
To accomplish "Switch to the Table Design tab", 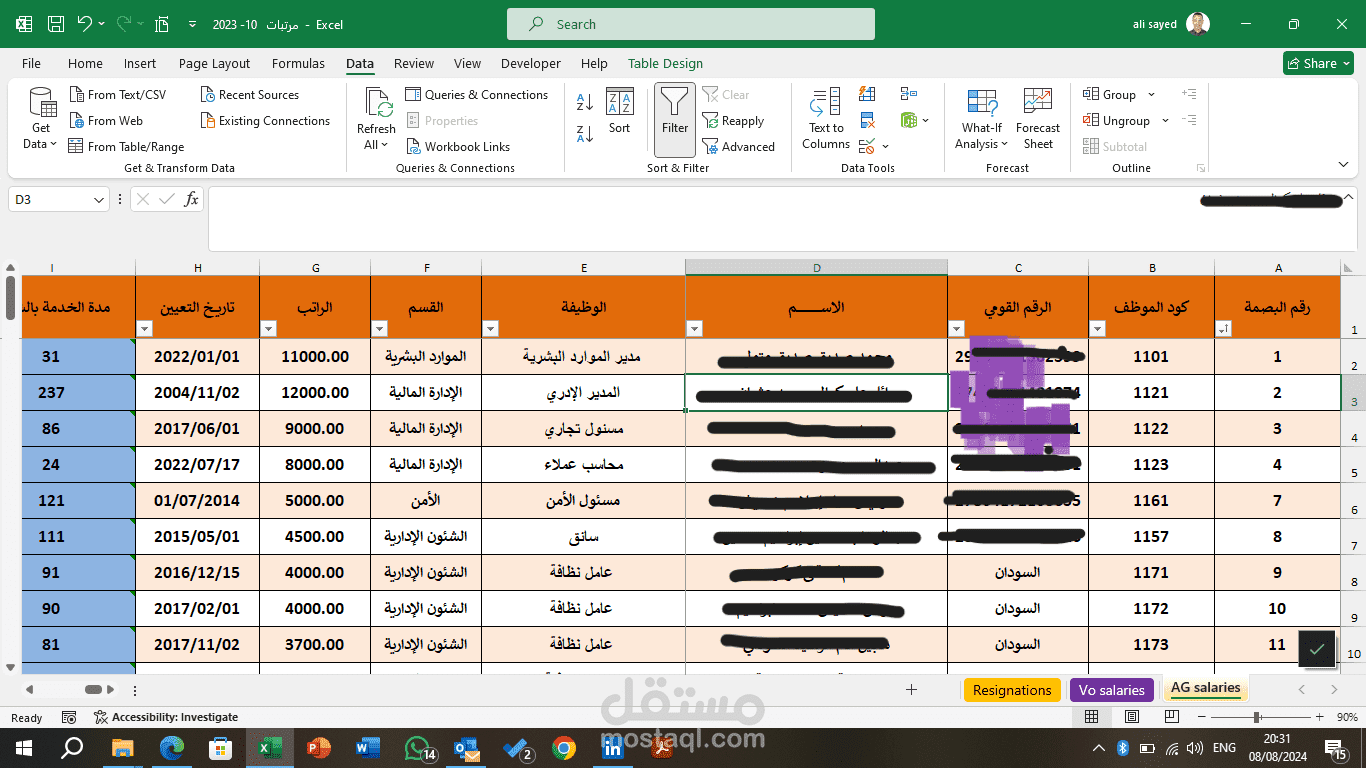I will tap(665, 63).
